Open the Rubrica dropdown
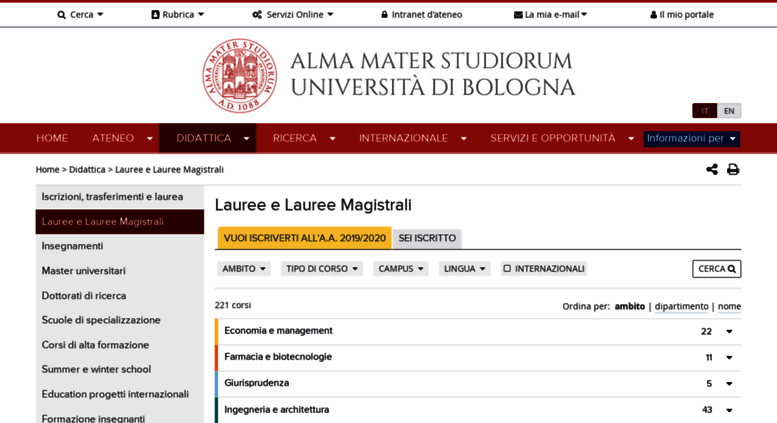The width and height of the screenshot is (777, 423). pos(177,14)
